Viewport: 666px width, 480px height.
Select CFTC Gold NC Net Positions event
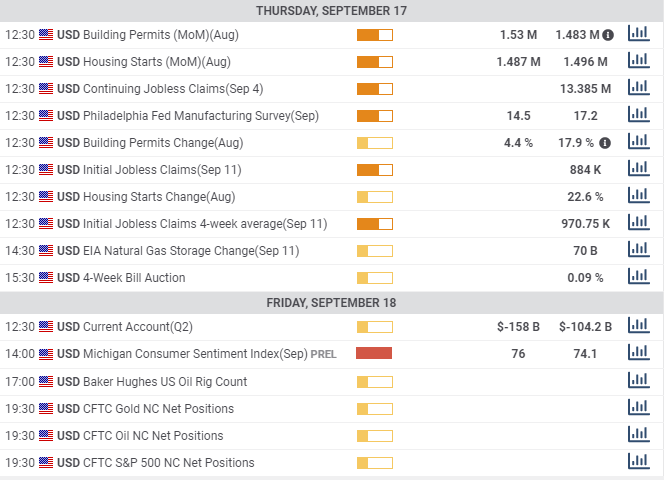click(x=331, y=409)
